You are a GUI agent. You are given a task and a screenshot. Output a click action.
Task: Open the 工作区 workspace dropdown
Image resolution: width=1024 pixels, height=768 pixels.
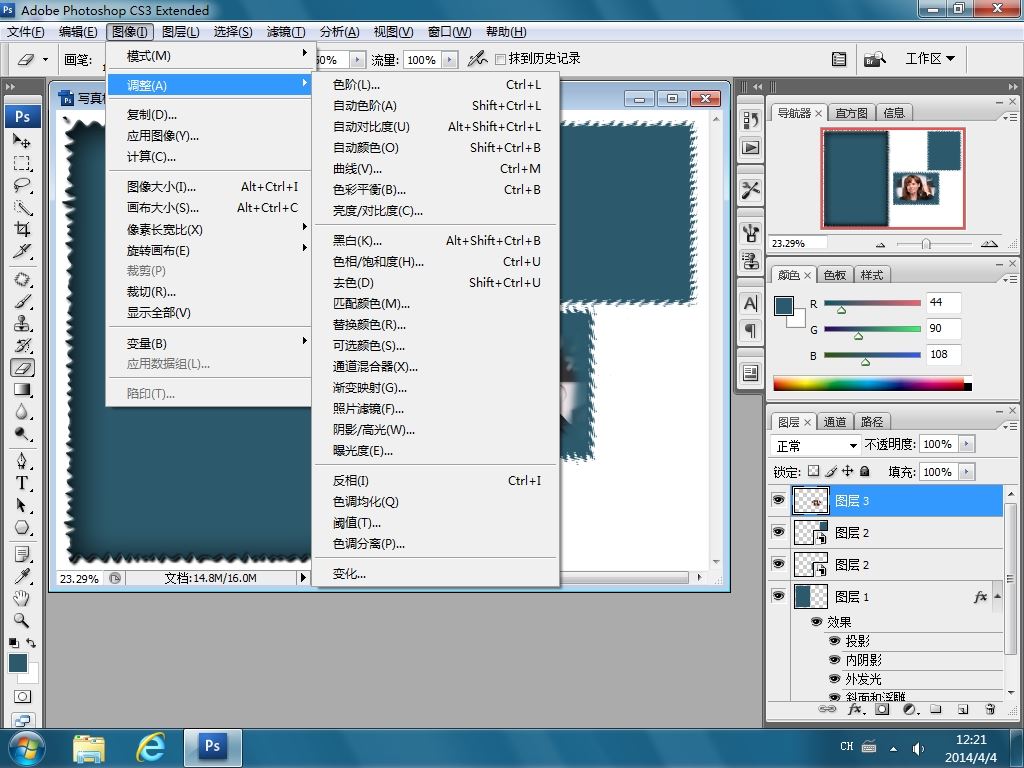[930, 59]
